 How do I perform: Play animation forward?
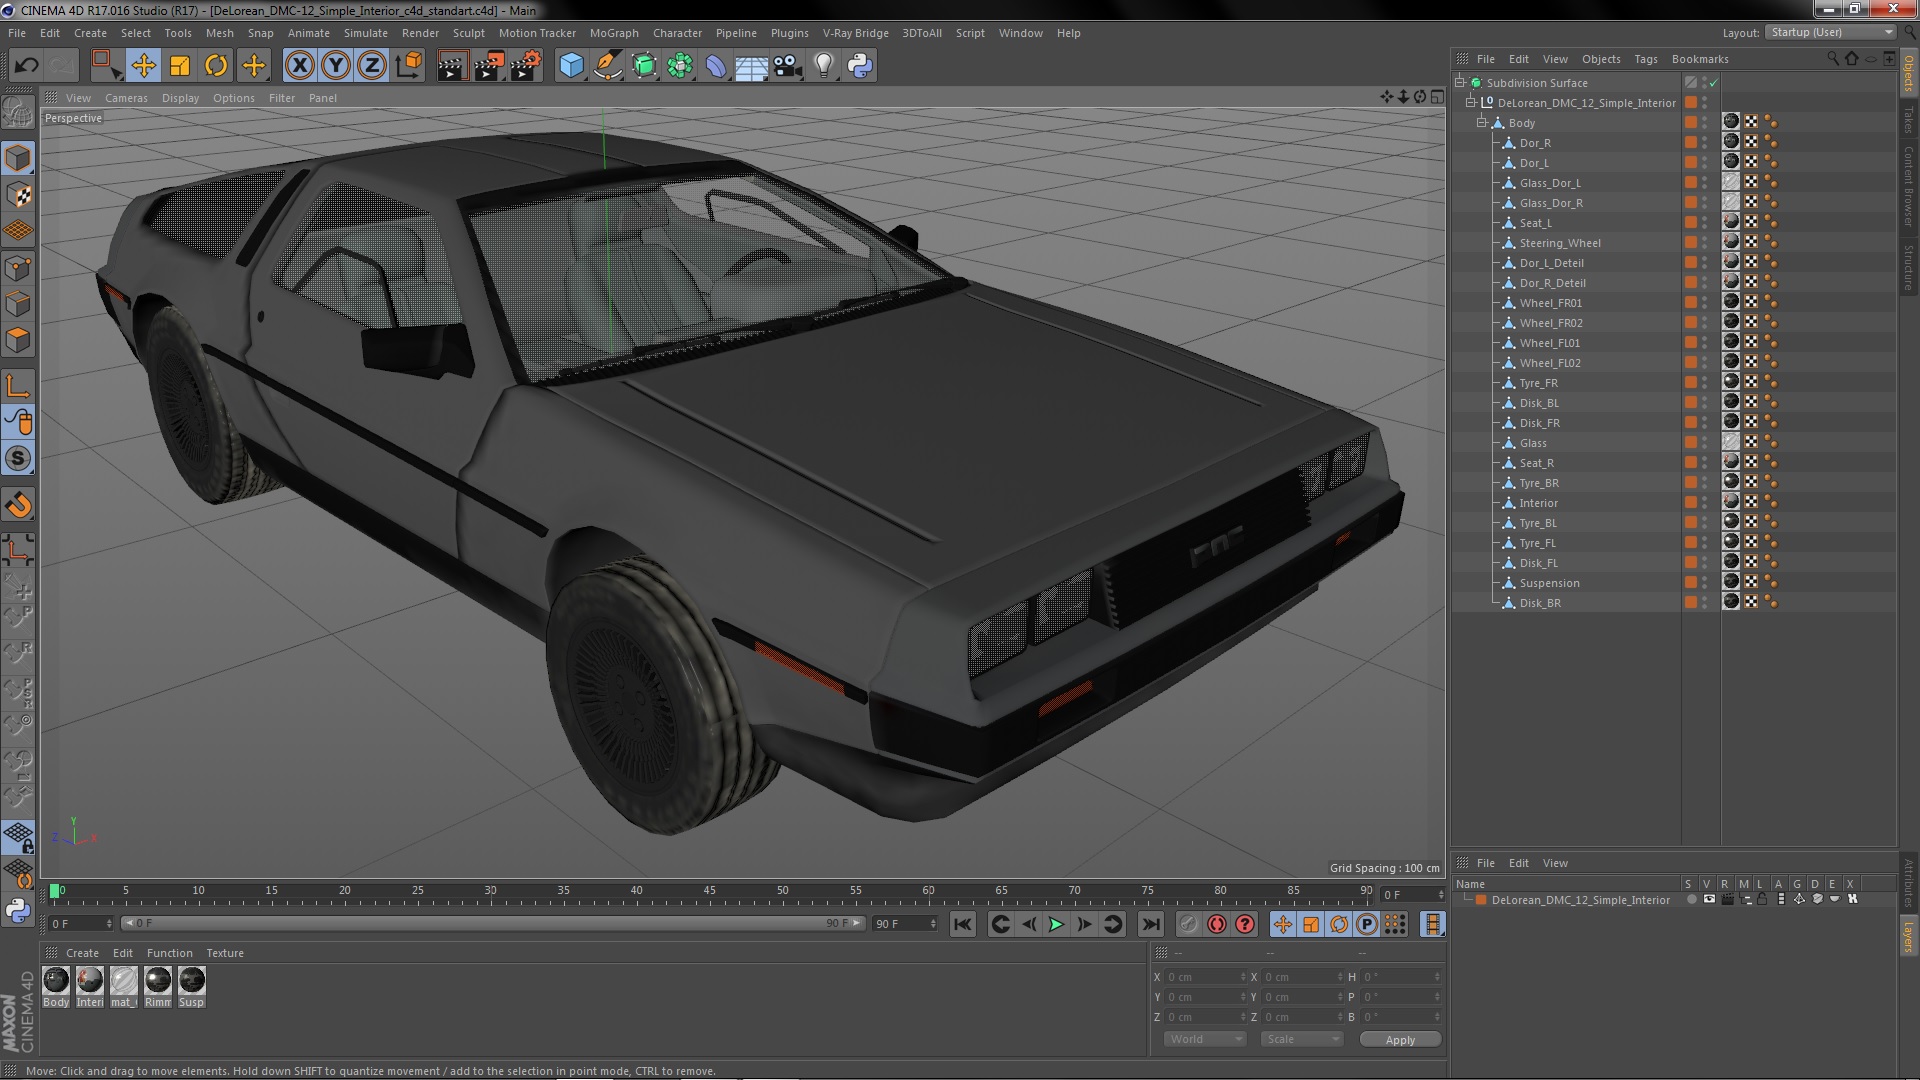1056,925
